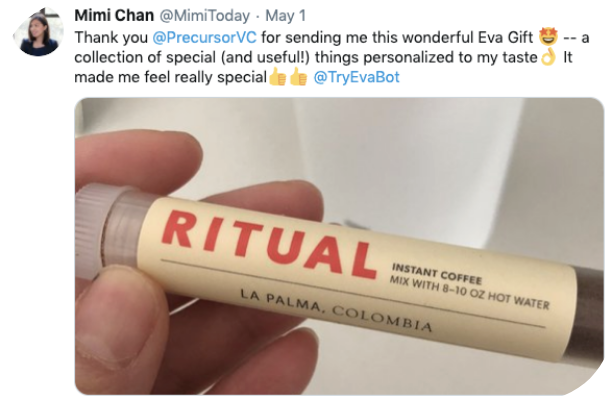Follow the @PrecursorVC mention link
The width and height of the screenshot is (613, 401).
pos(204,38)
